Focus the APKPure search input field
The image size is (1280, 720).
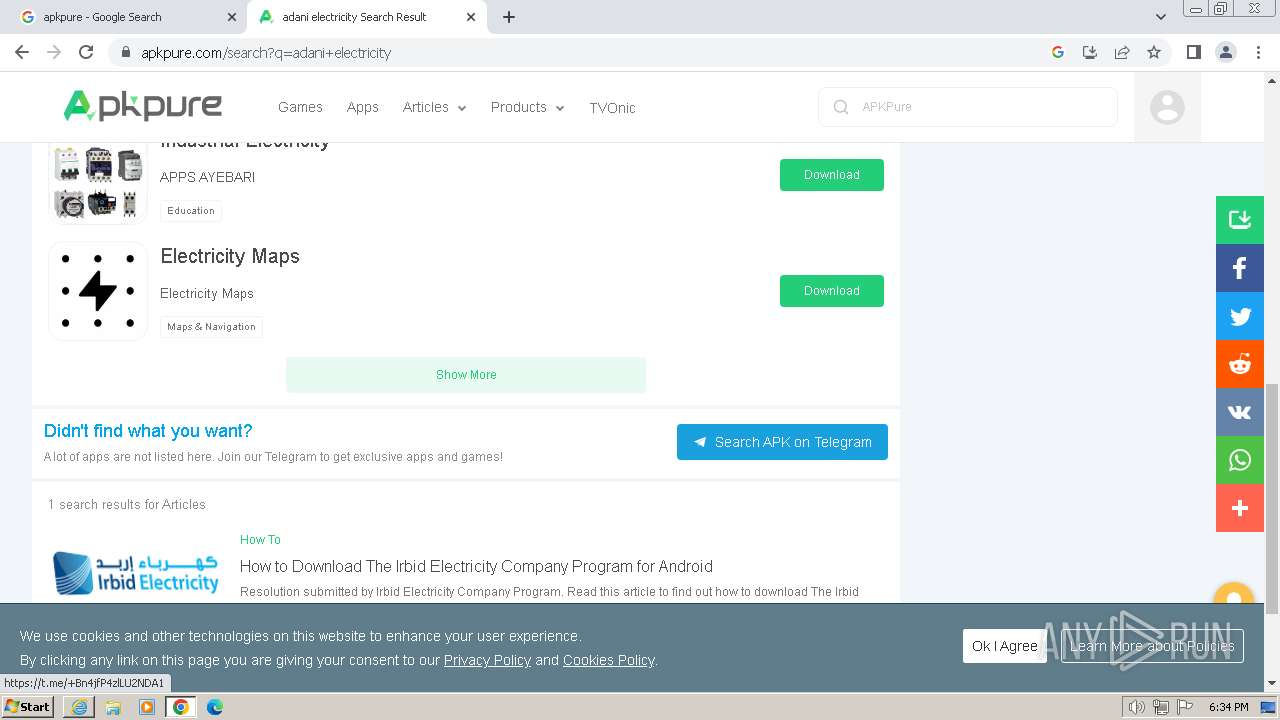[968, 107]
